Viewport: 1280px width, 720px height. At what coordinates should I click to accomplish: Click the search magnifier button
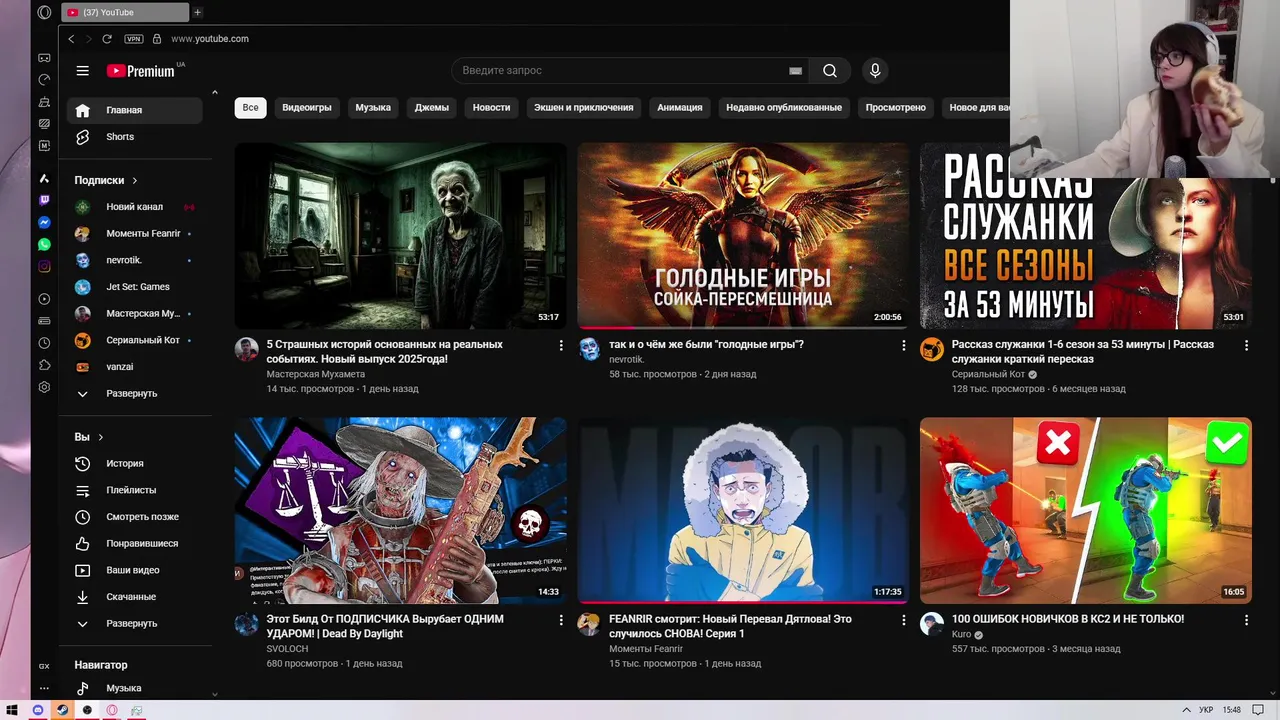coord(830,71)
